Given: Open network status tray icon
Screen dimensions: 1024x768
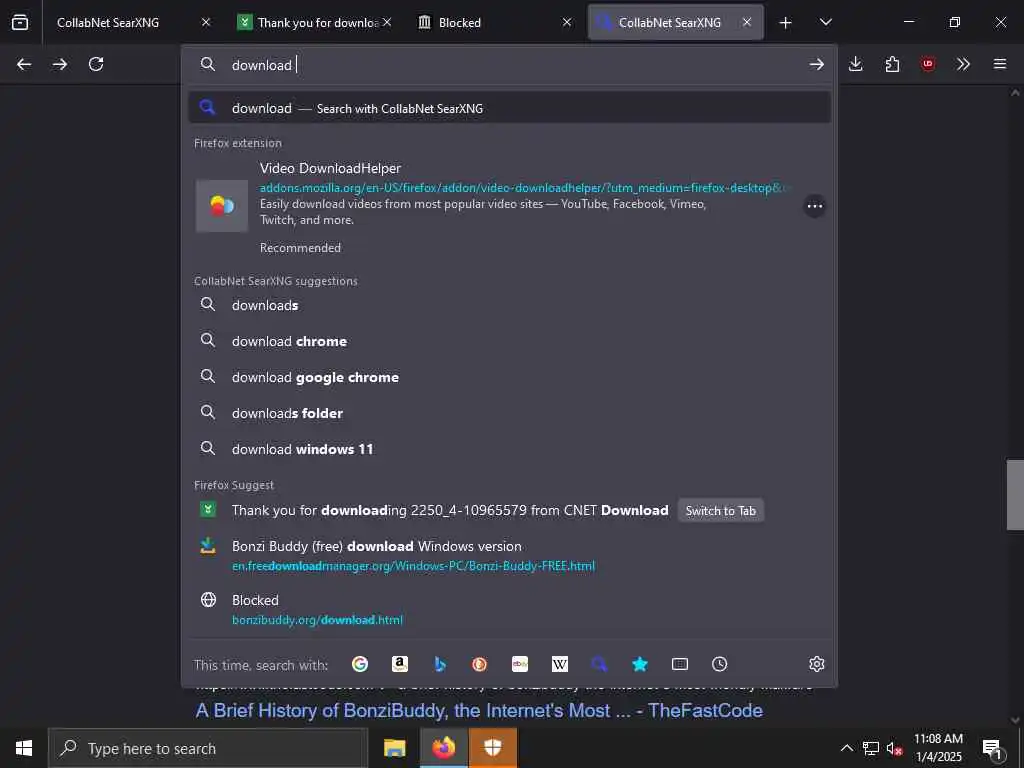Looking at the screenshot, I should 871,748.
